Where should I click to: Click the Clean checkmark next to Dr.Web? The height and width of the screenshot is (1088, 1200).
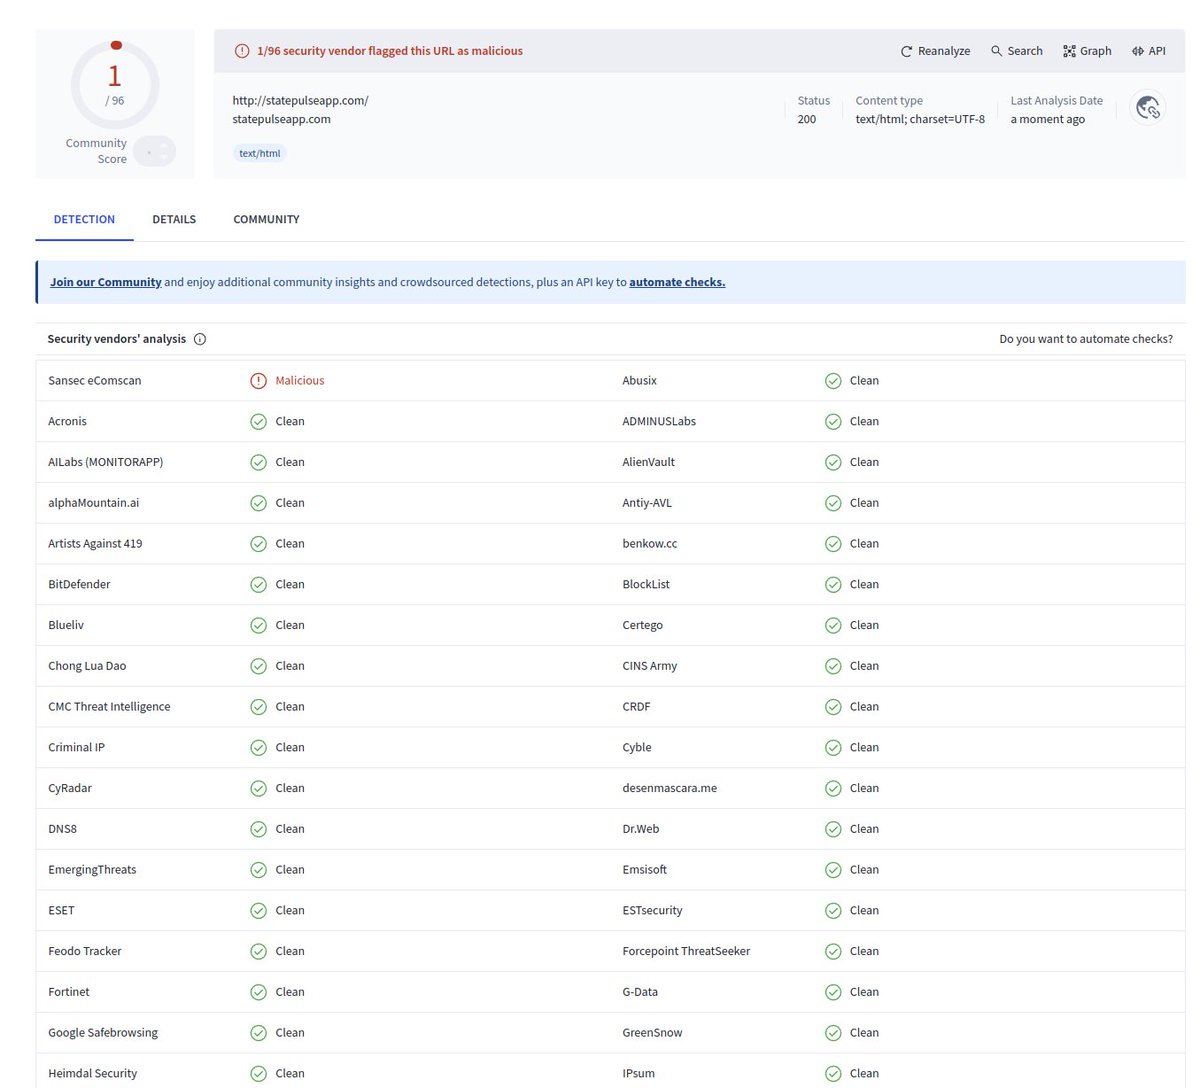click(x=833, y=828)
